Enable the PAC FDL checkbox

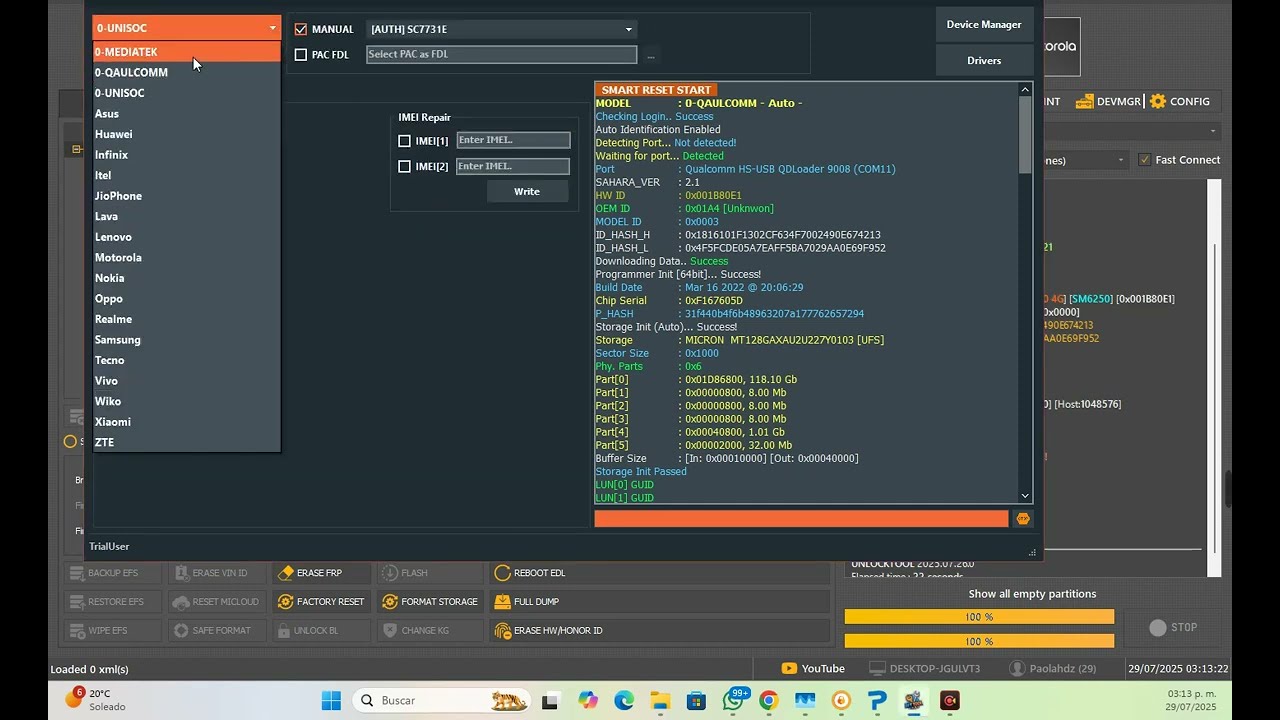pos(301,55)
